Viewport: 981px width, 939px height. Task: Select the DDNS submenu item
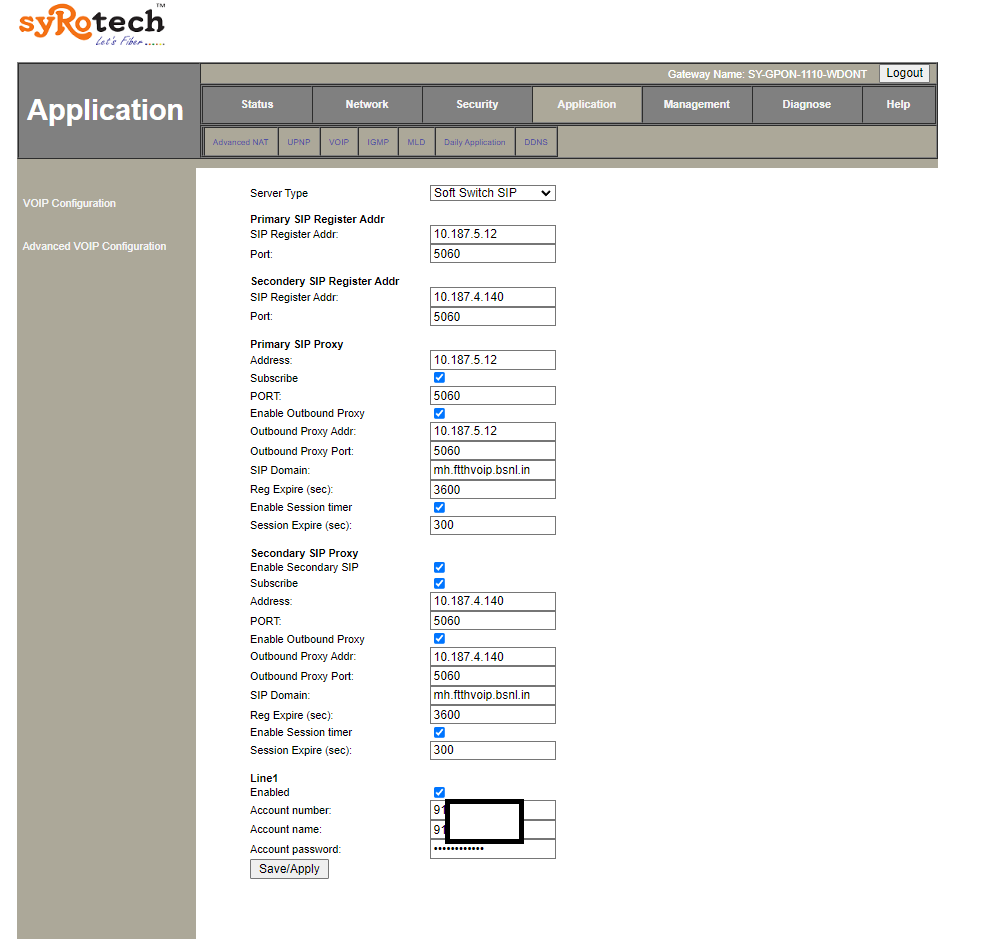(536, 142)
